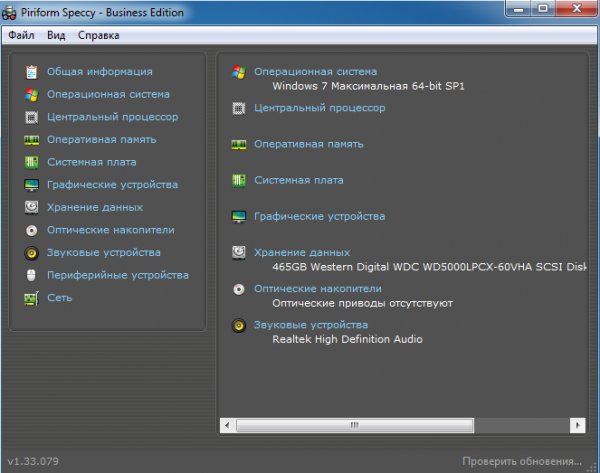Click Проверить обновления link
Screen dimensions: 600x473
click(522, 461)
